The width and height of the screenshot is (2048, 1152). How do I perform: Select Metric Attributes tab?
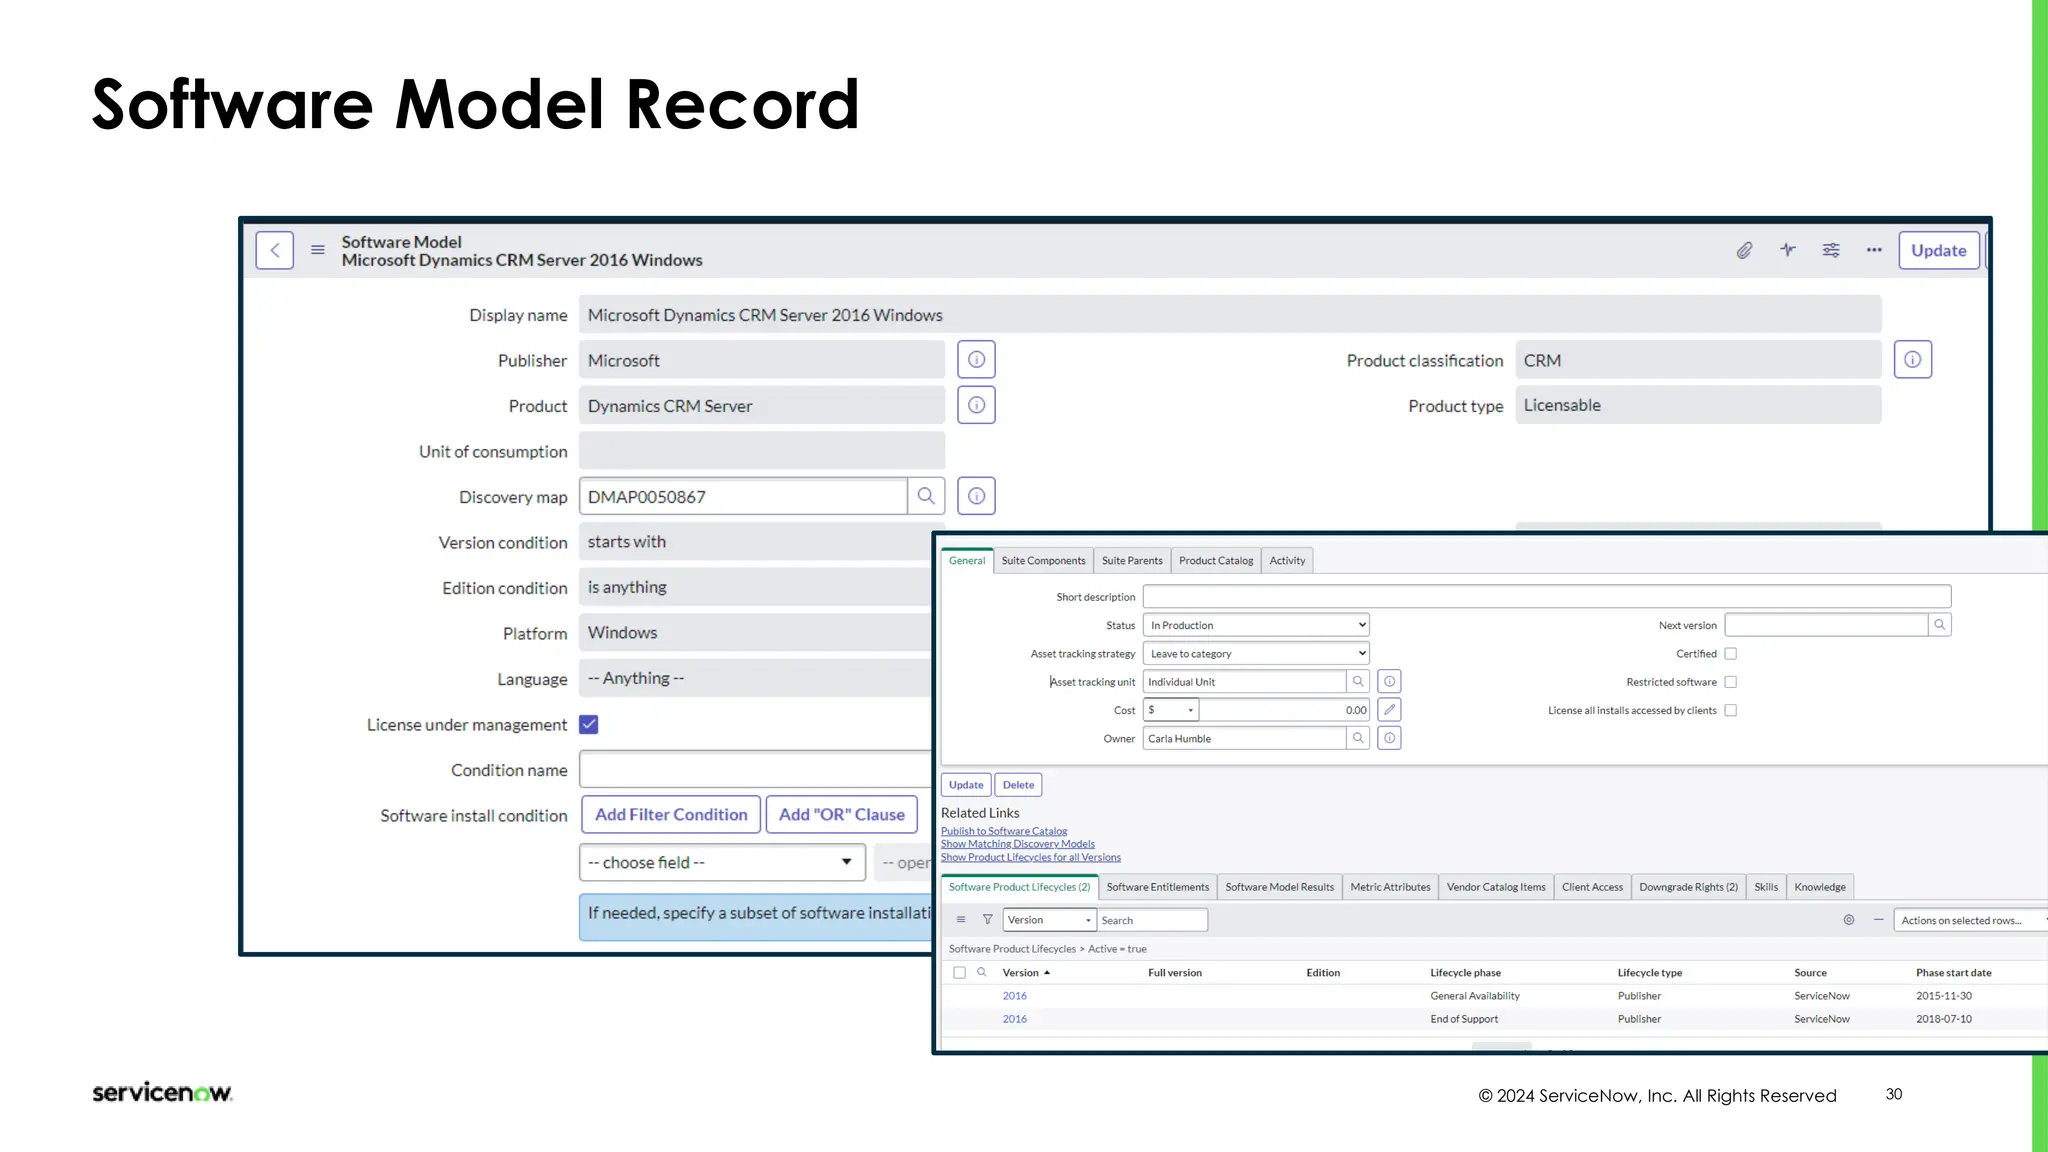tap(1390, 887)
